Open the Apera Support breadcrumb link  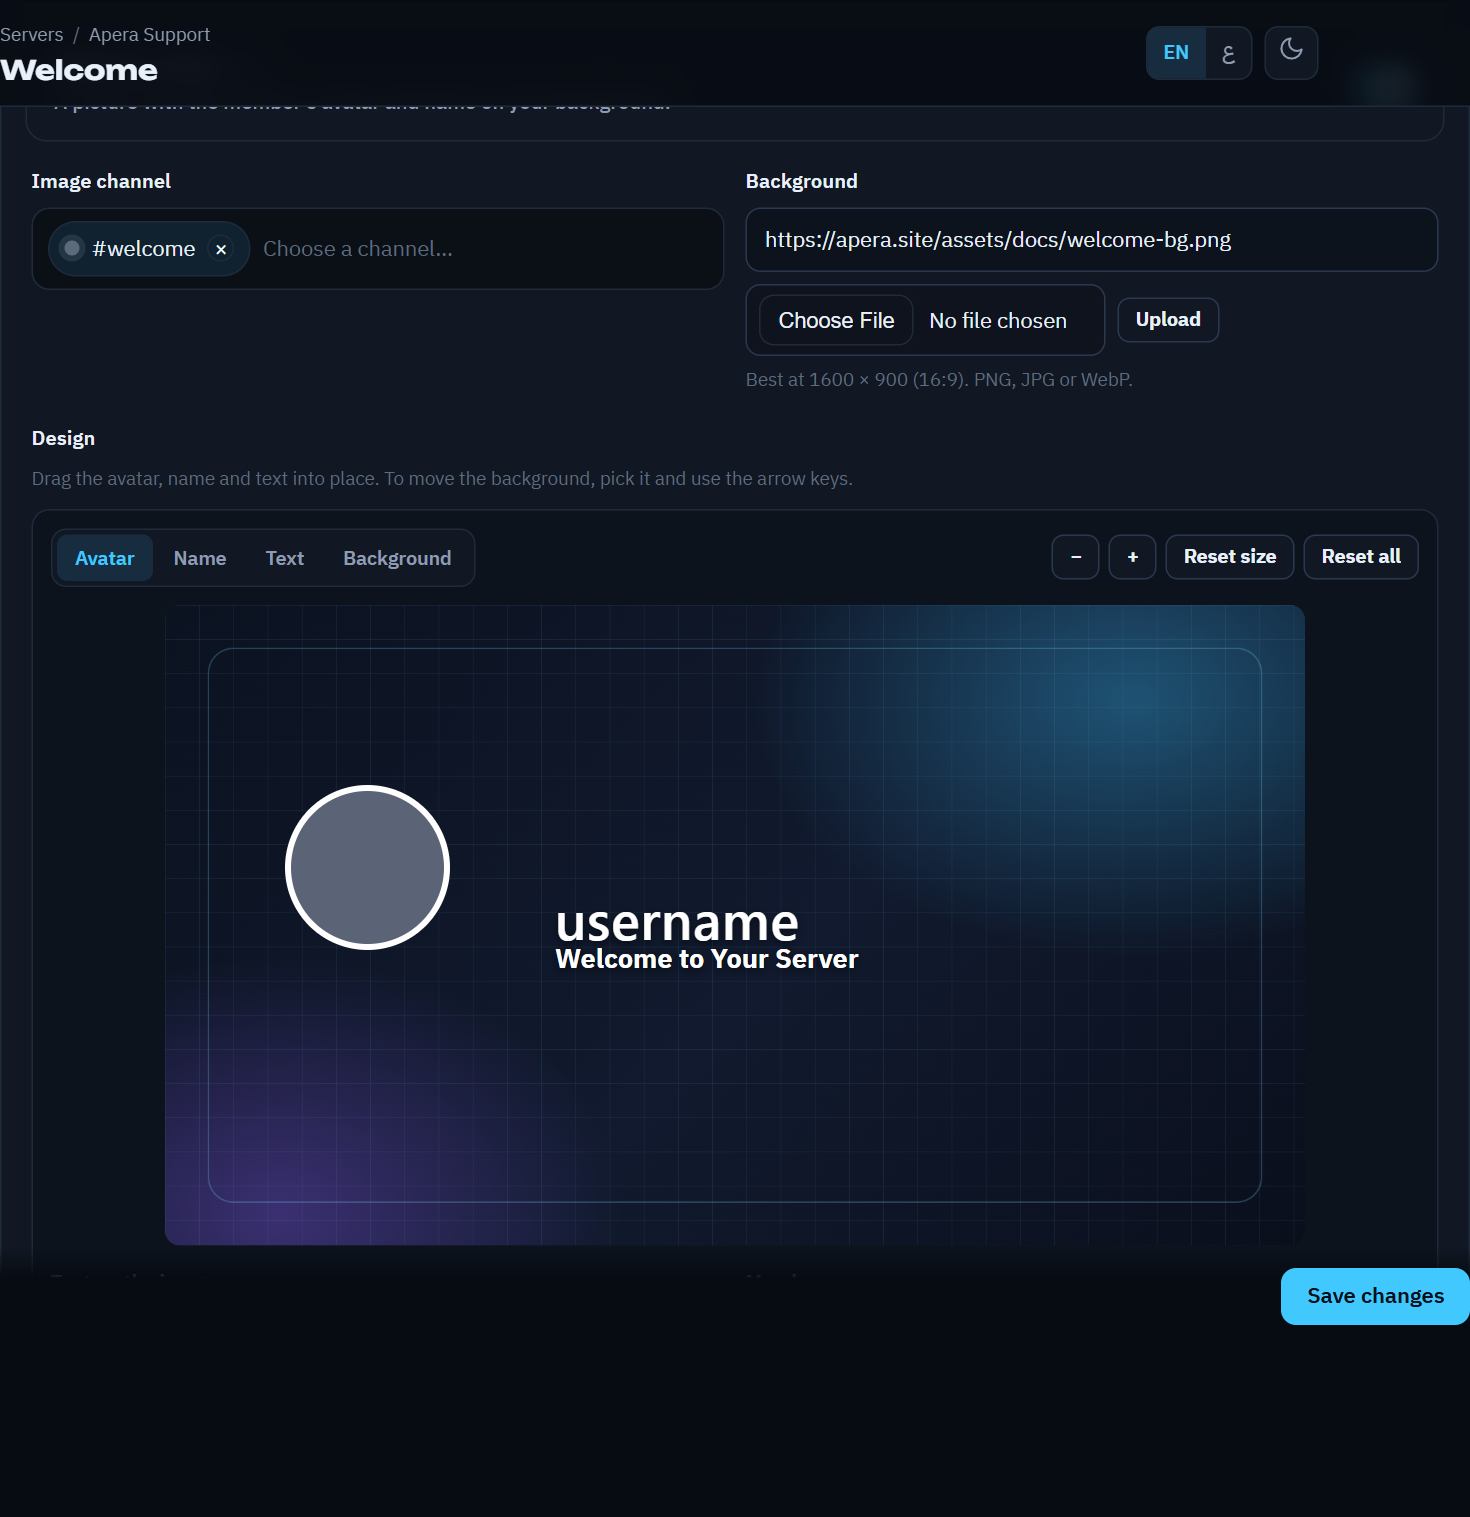pos(150,35)
